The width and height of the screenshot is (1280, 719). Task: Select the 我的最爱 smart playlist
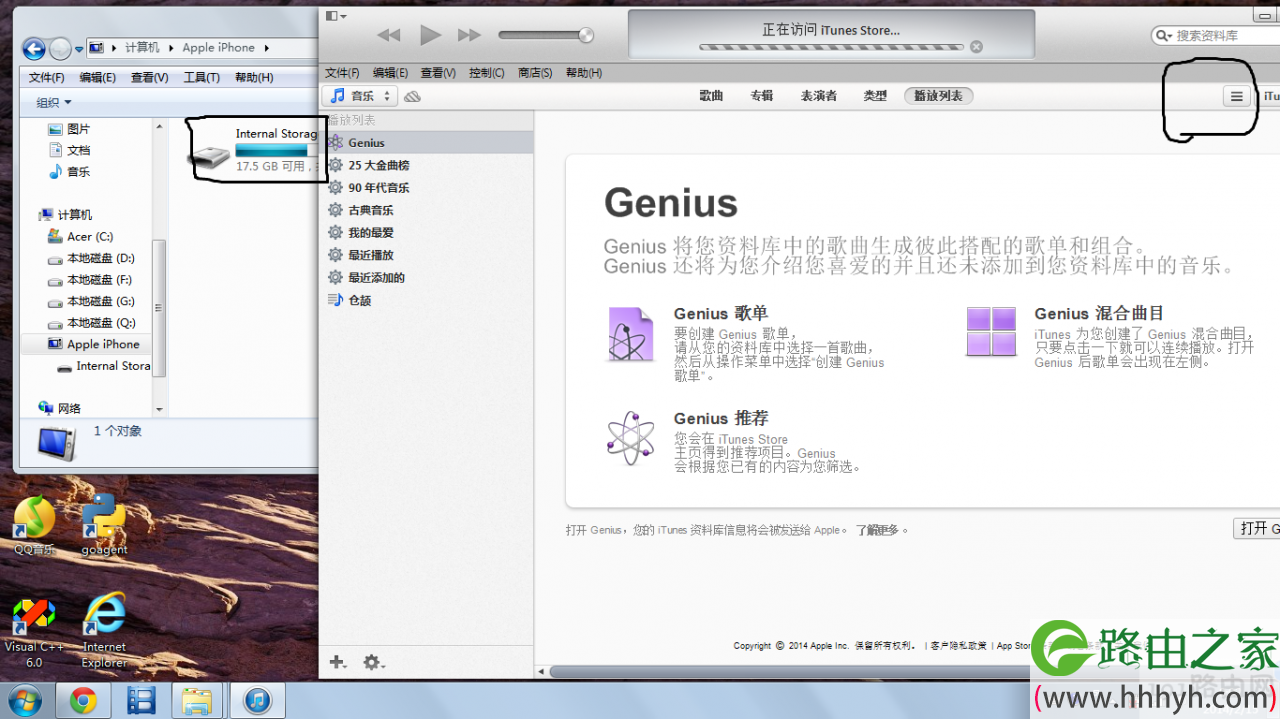426,233
